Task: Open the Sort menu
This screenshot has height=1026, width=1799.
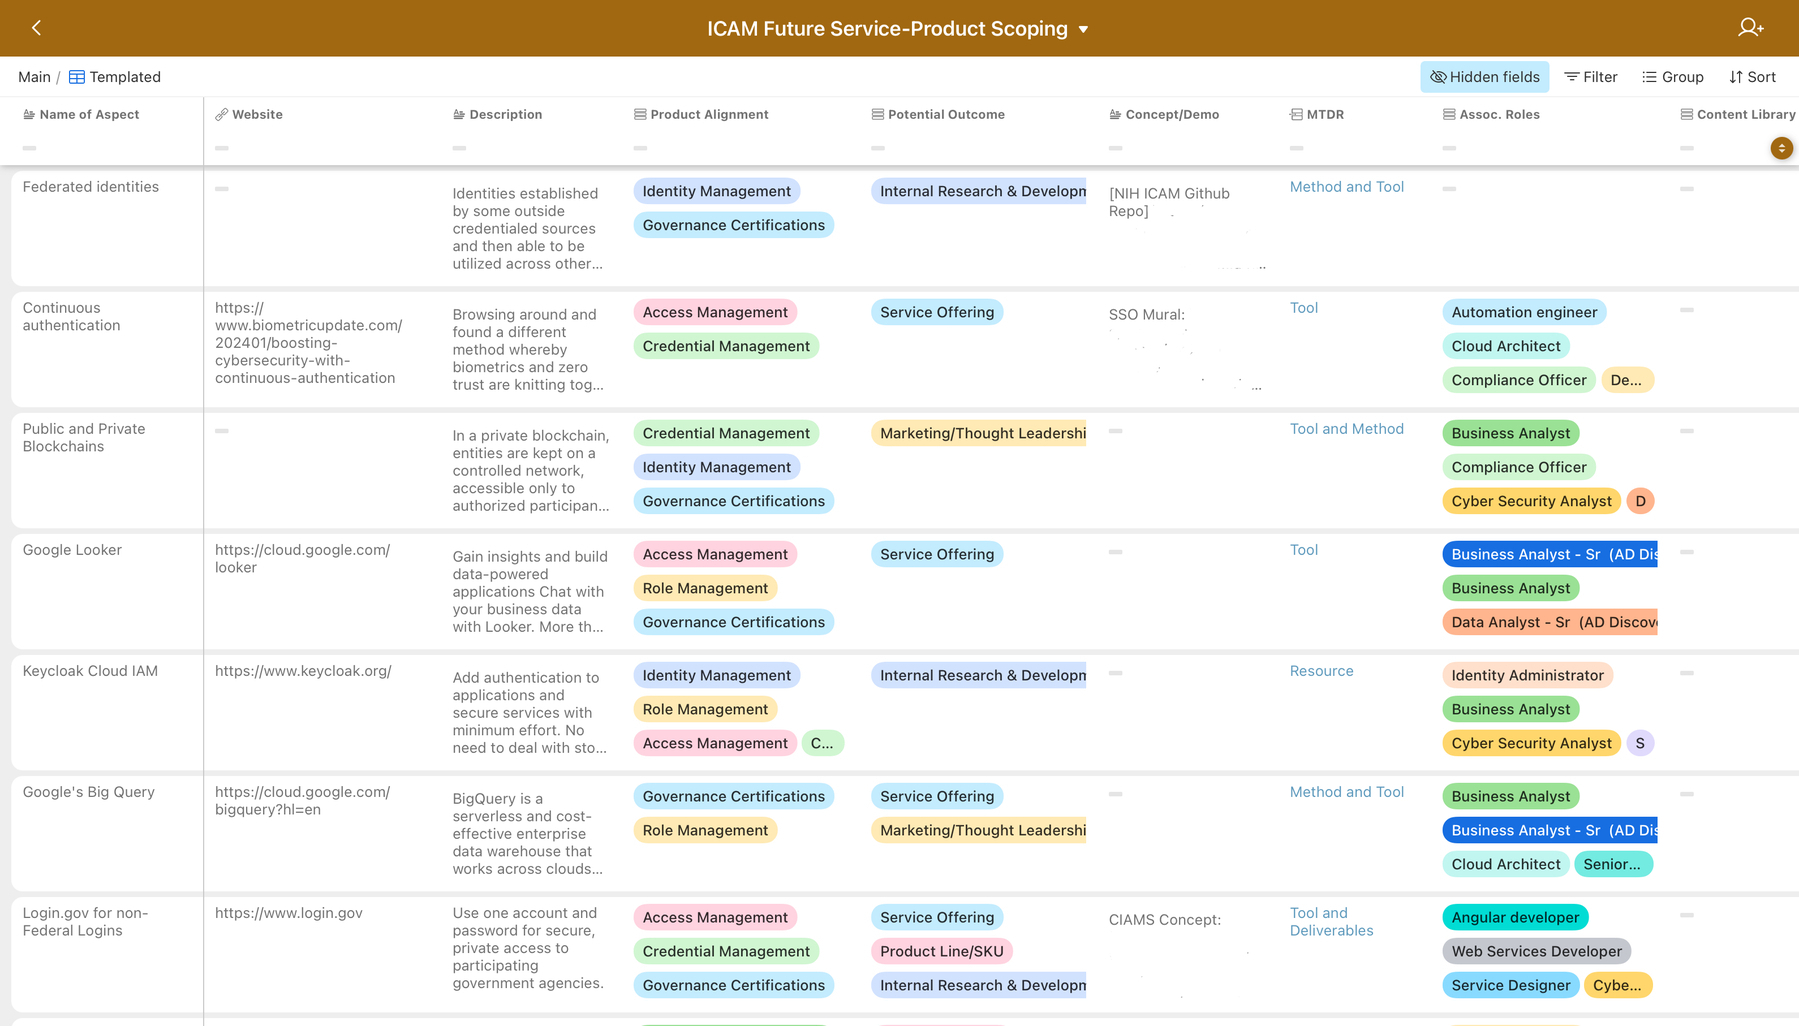Action: click(1752, 77)
